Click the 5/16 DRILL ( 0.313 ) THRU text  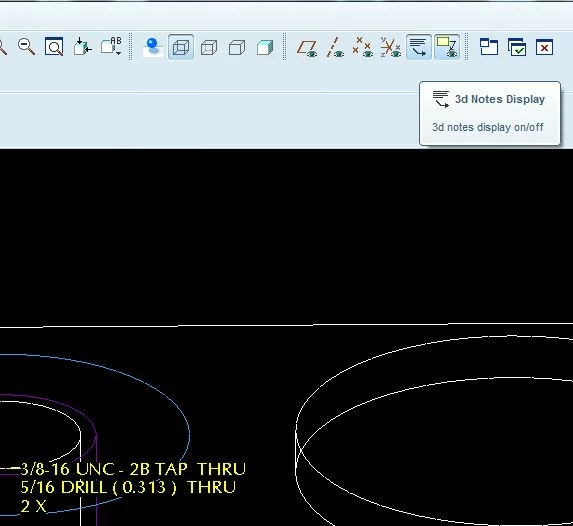click(x=128, y=487)
